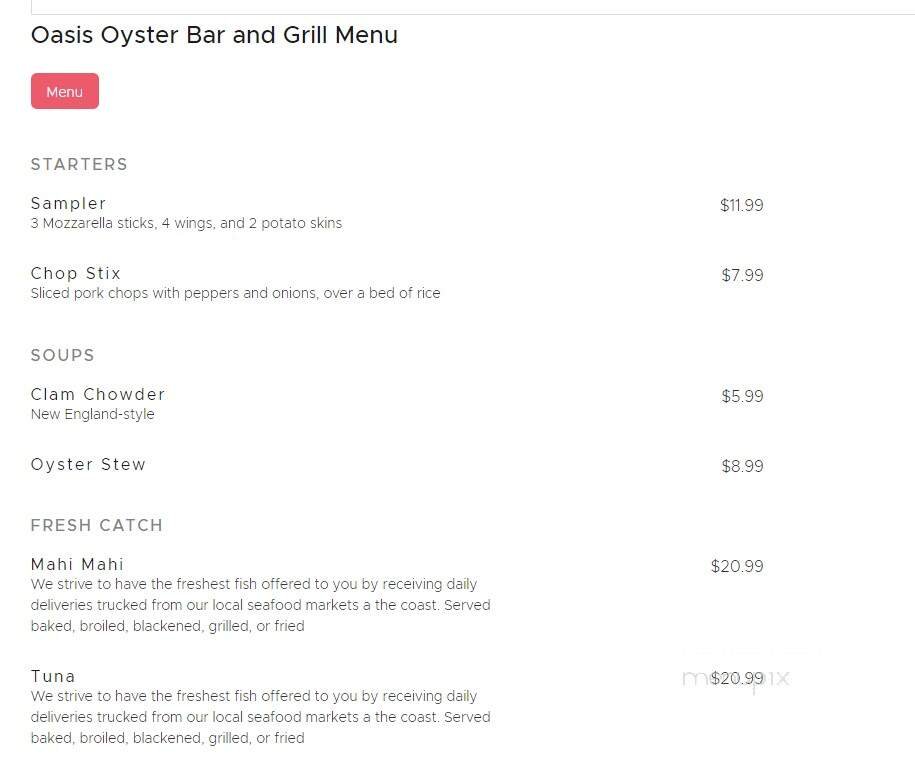915x761 pixels.
Task: Click the Clam Chowder item
Action: (x=97, y=394)
